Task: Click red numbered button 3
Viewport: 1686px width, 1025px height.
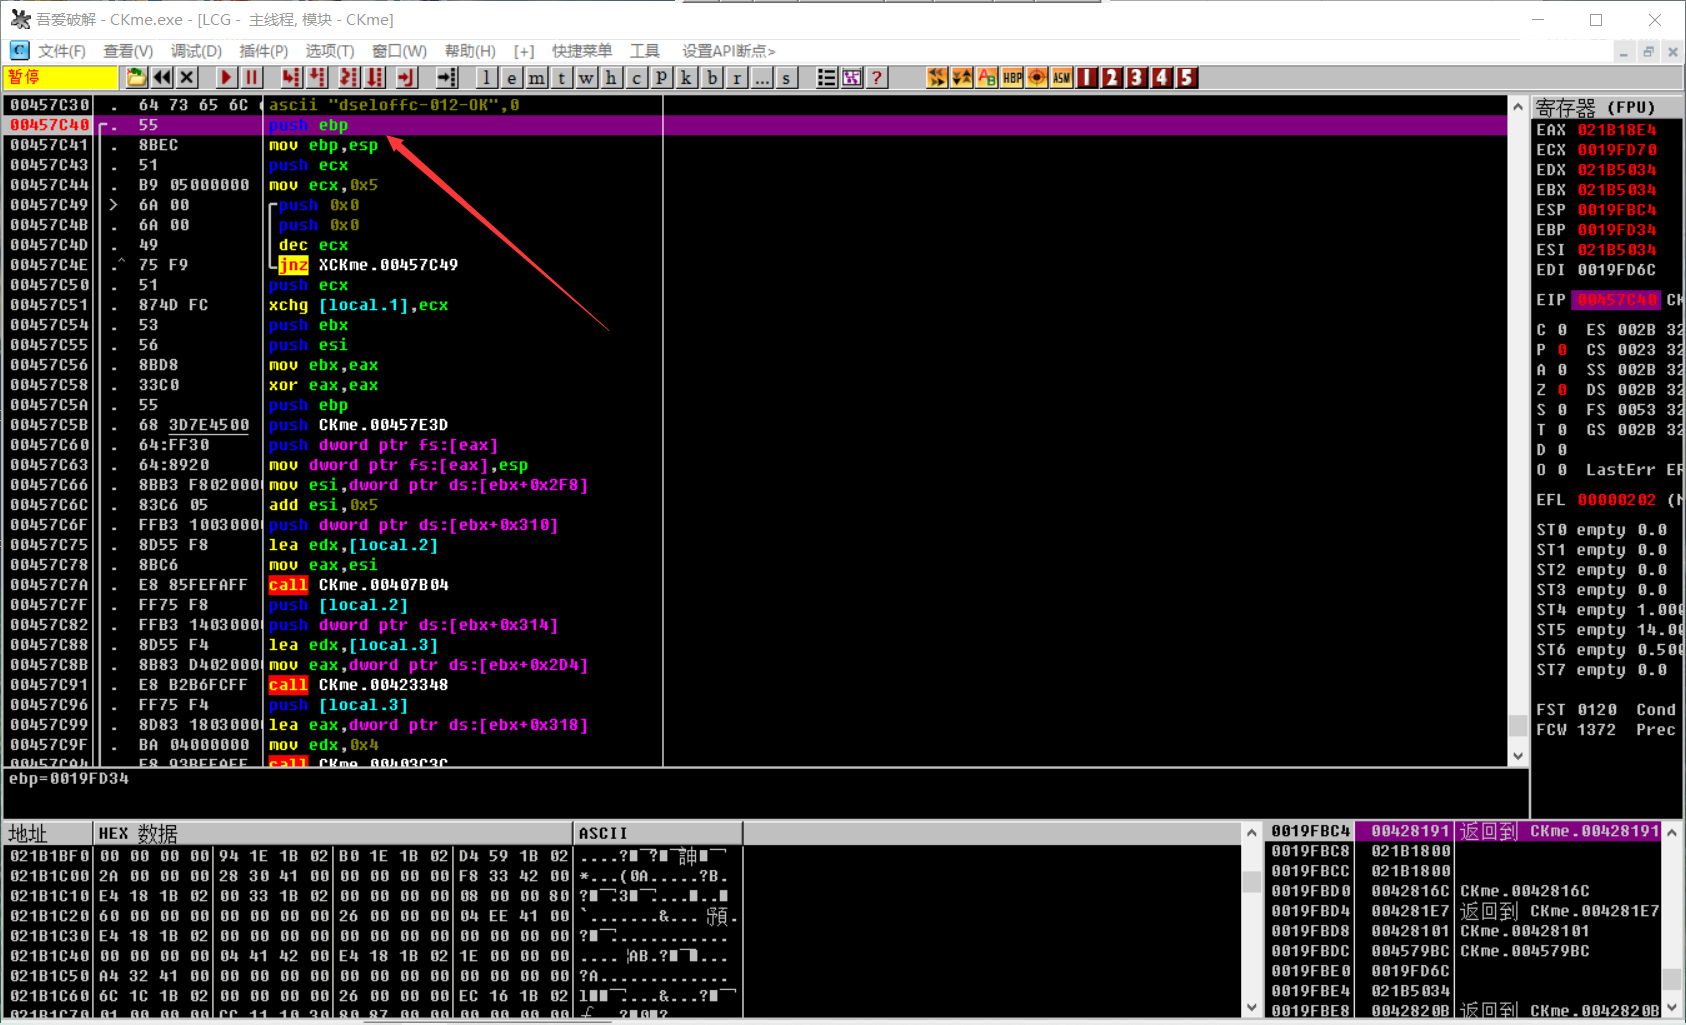Action: tap(1136, 78)
